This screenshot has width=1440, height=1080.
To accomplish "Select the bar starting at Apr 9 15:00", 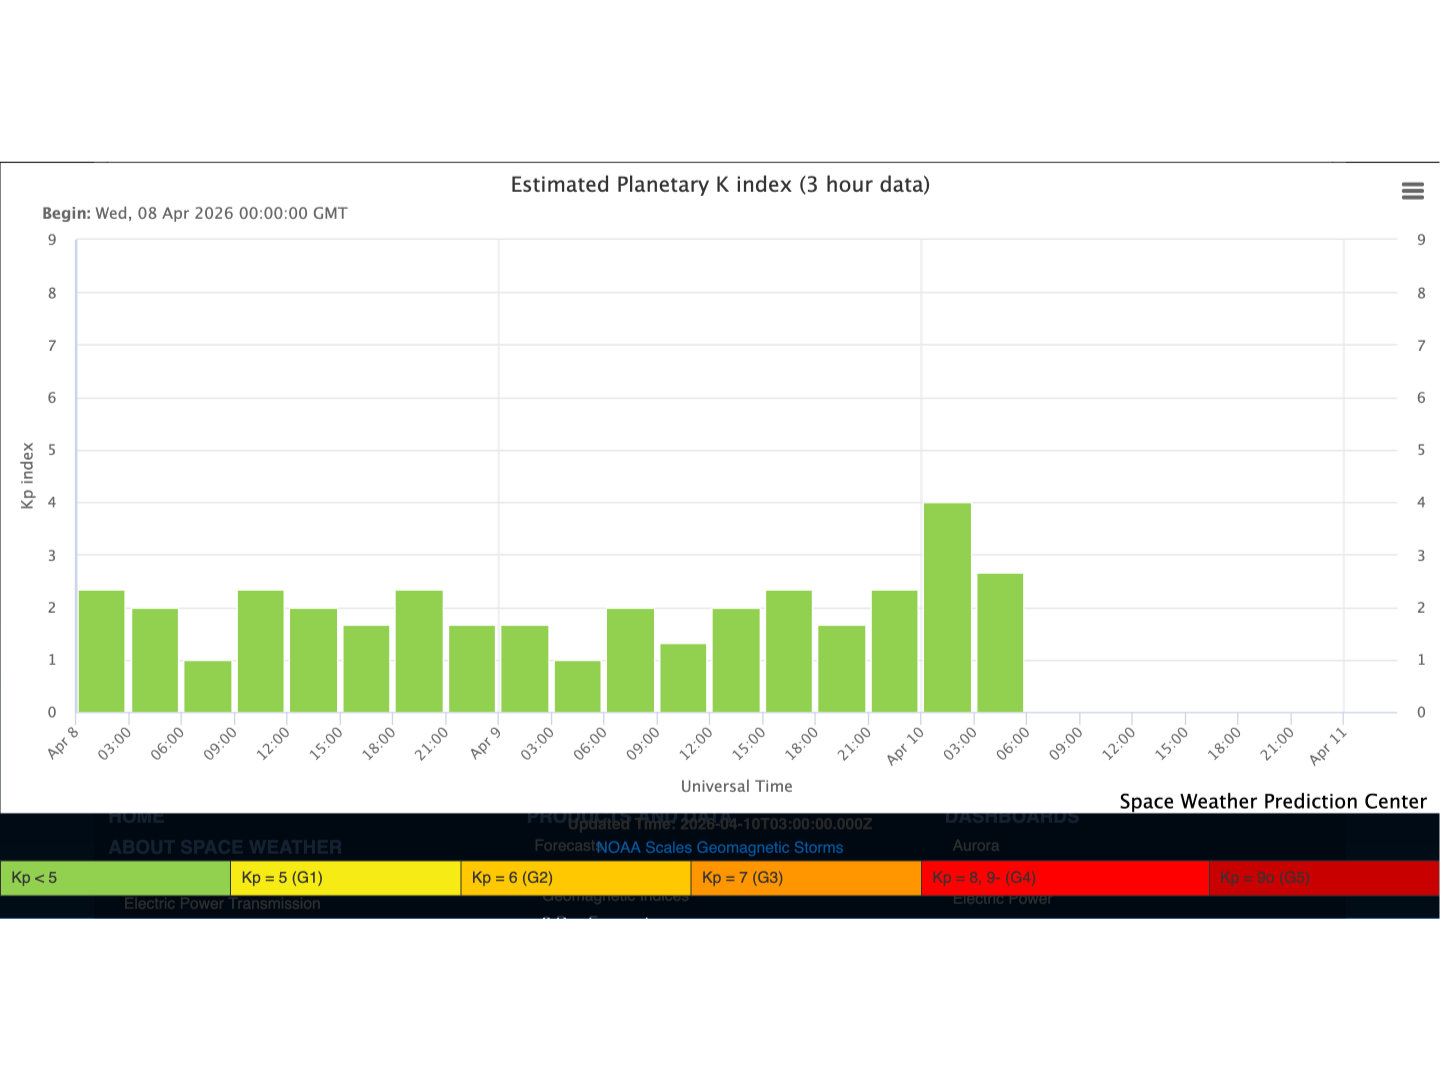I will (x=789, y=651).
